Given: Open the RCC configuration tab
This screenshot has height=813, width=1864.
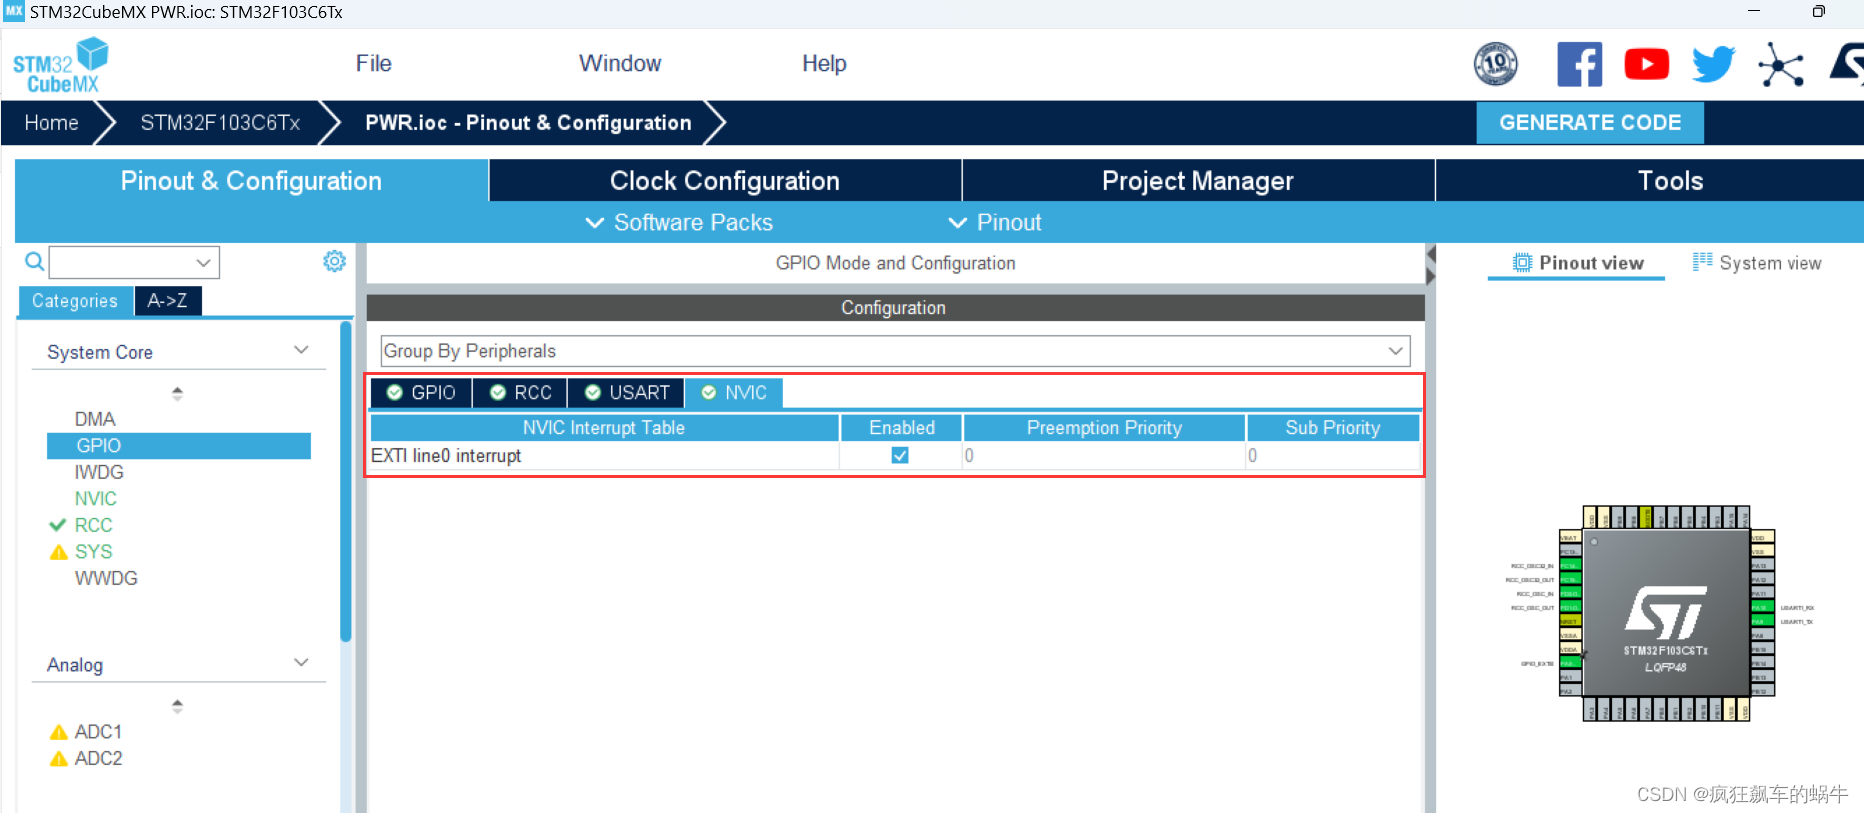Looking at the screenshot, I should tap(520, 393).
